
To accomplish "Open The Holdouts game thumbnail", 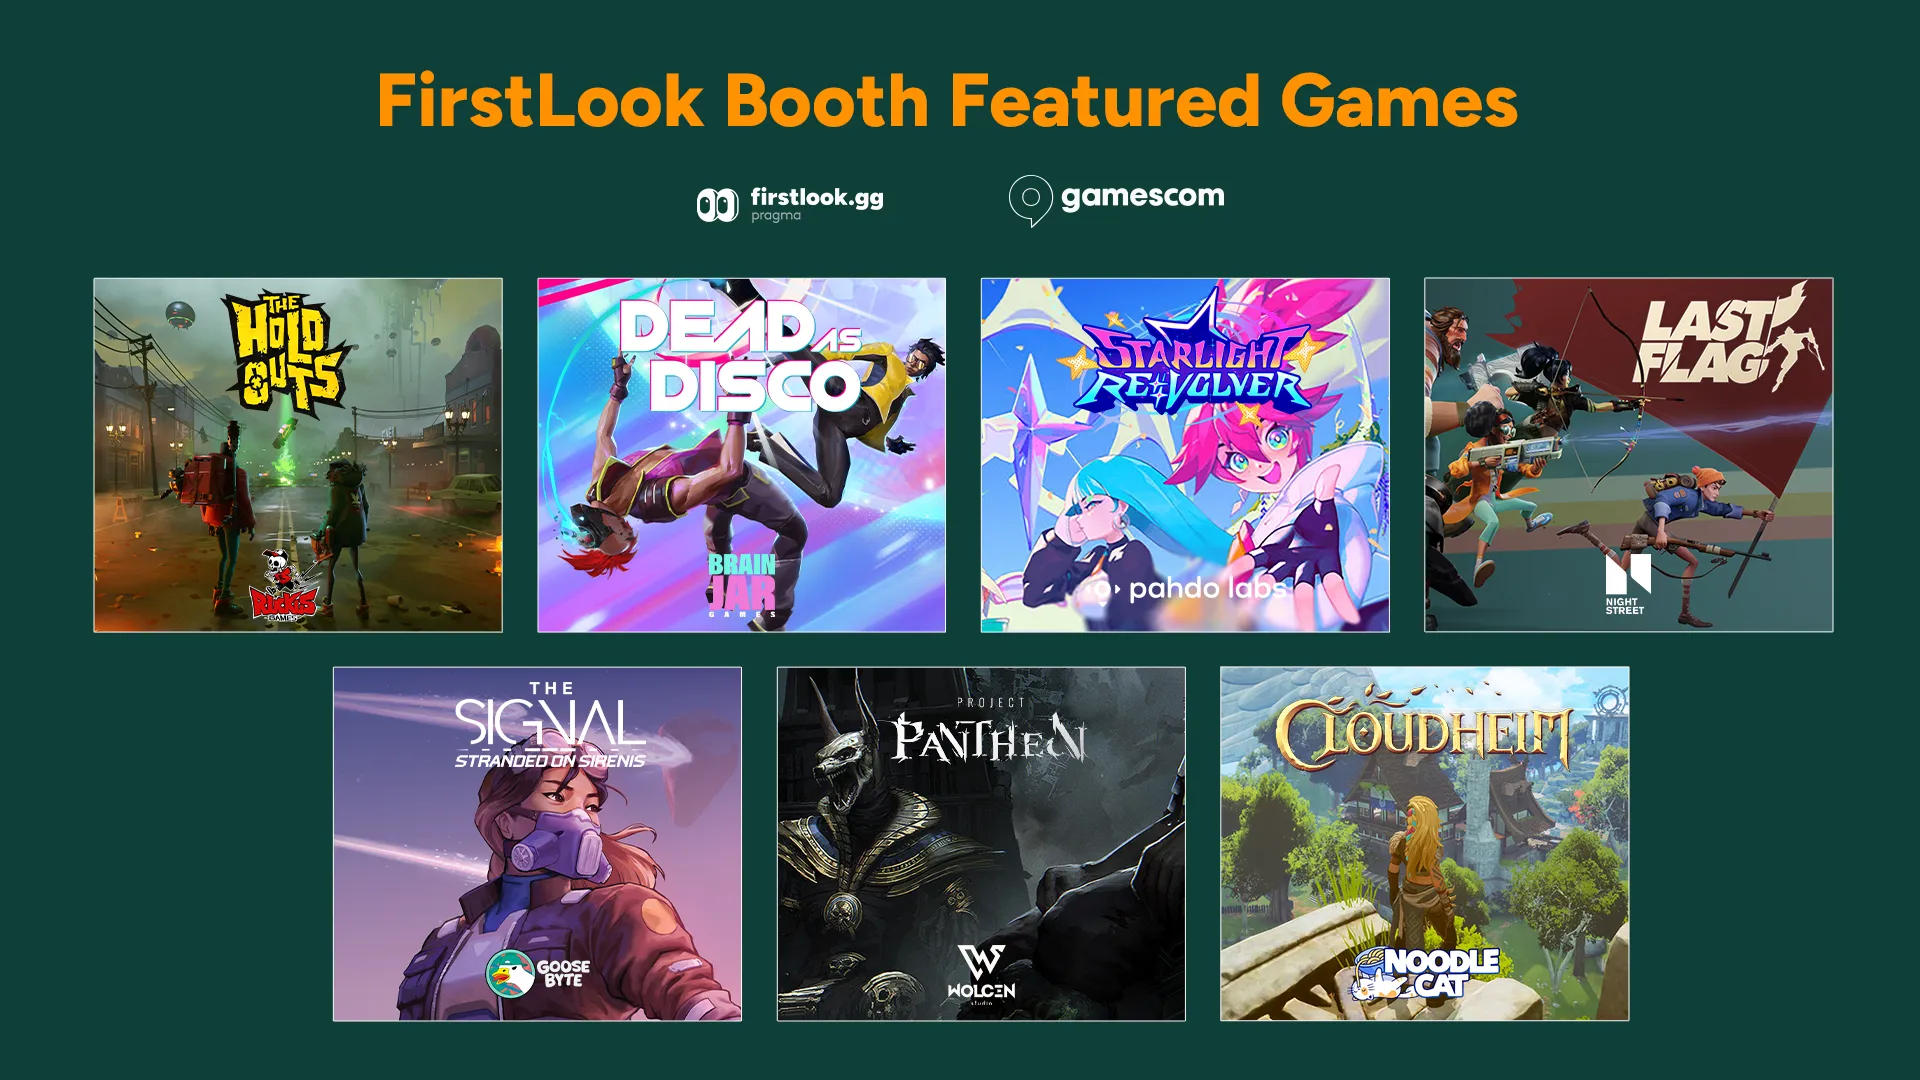I will click(x=298, y=455).
